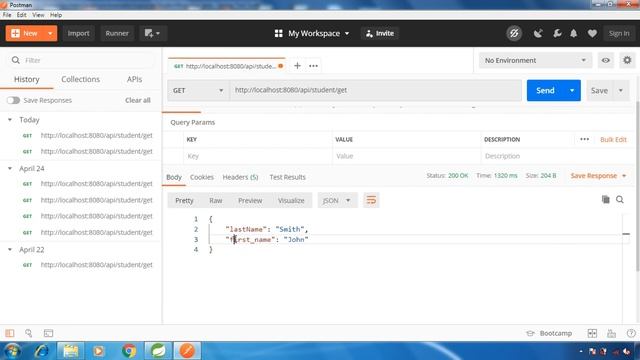This screenshot has width=640, height=360.
Task: Click the Invite button
Action: pos(380,33)
